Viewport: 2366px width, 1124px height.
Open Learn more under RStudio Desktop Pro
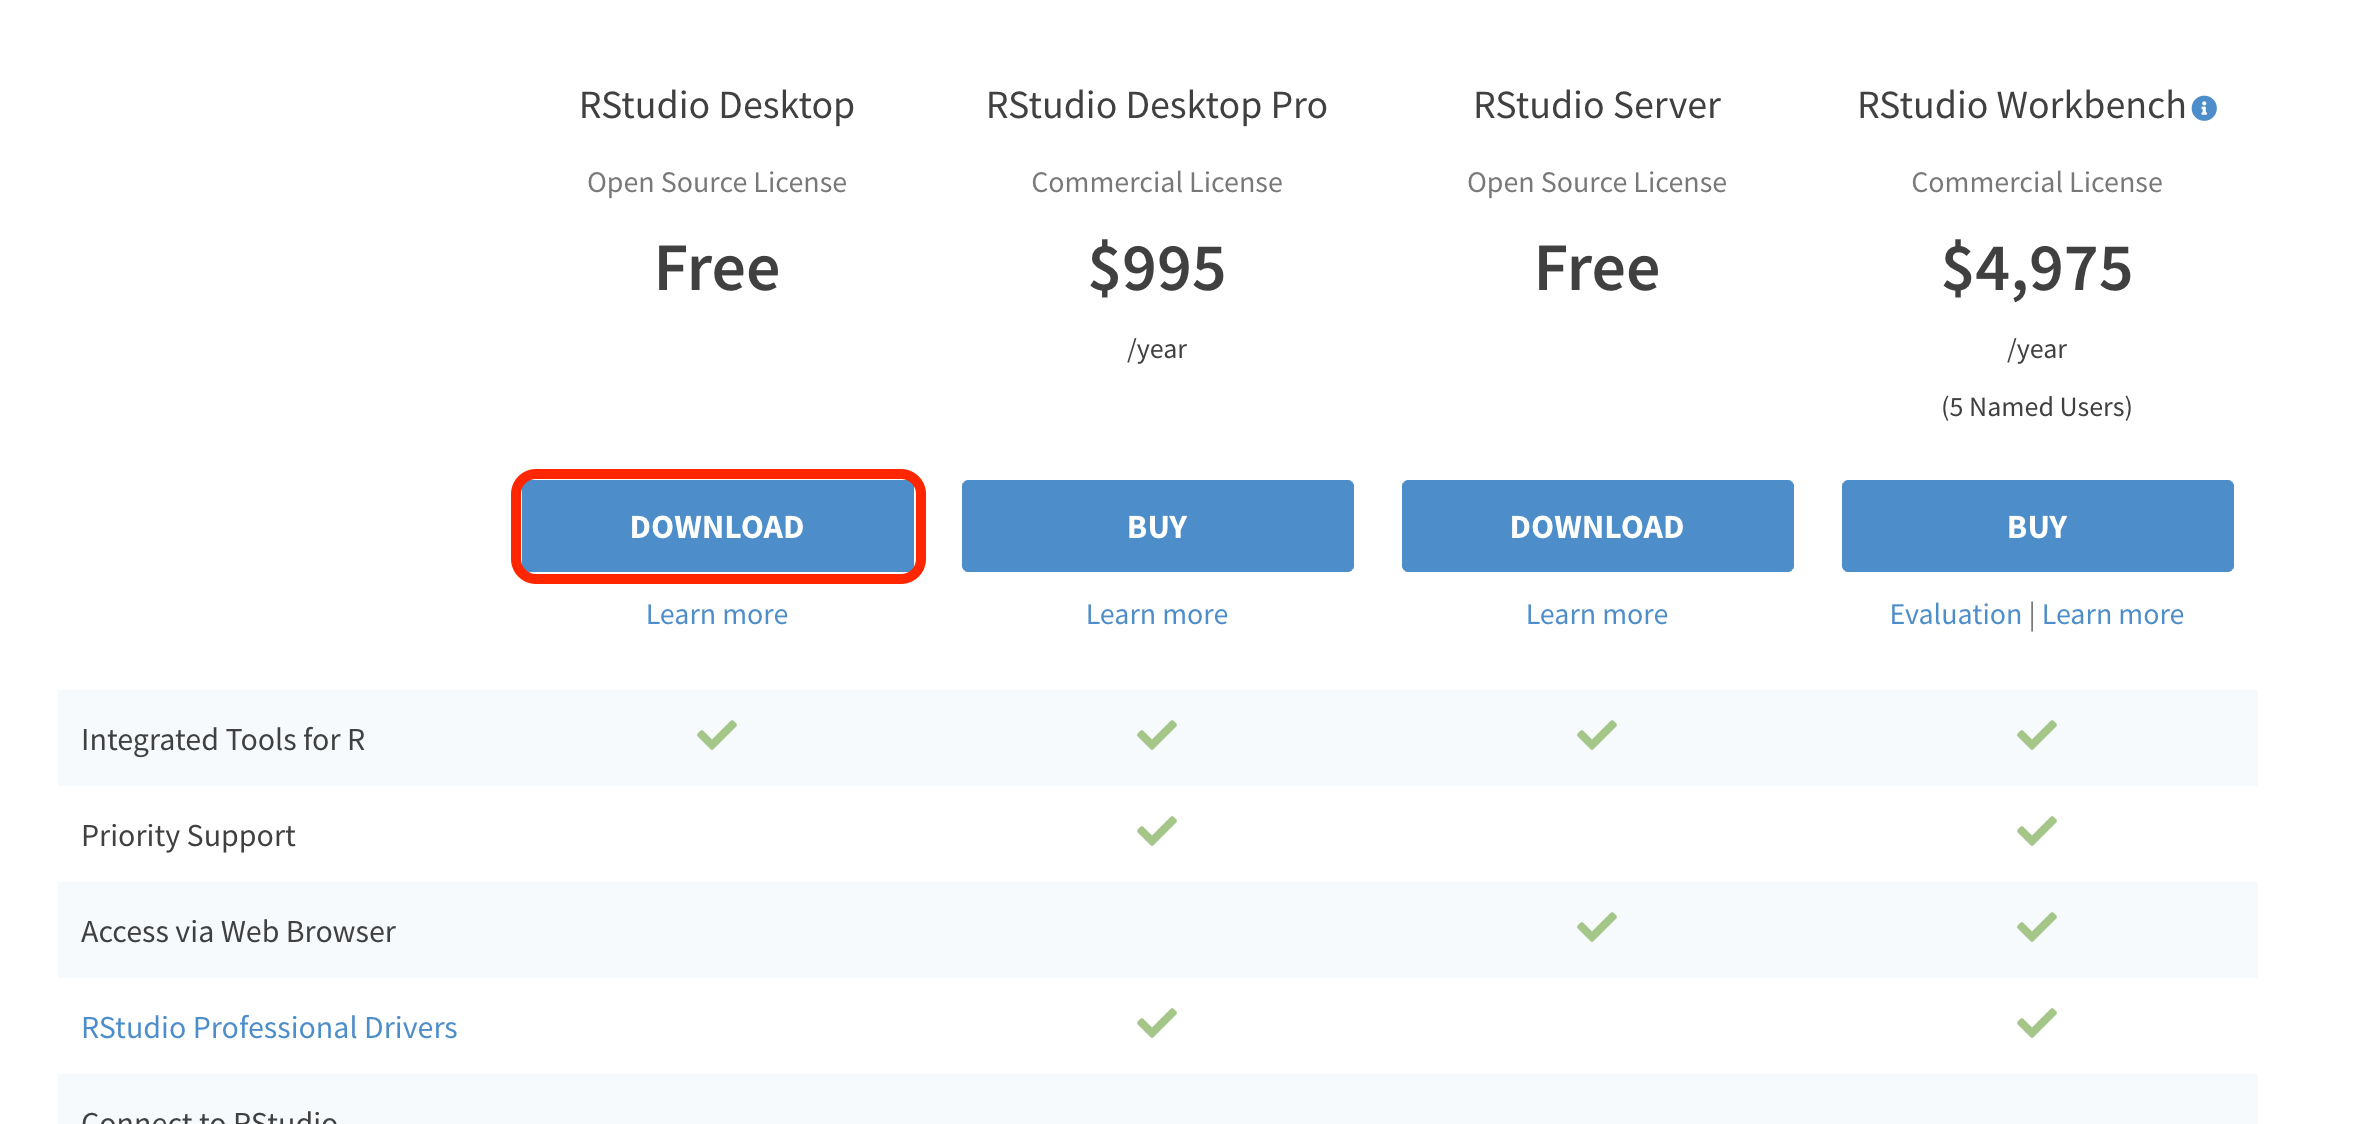click(x=1157, y=614)
